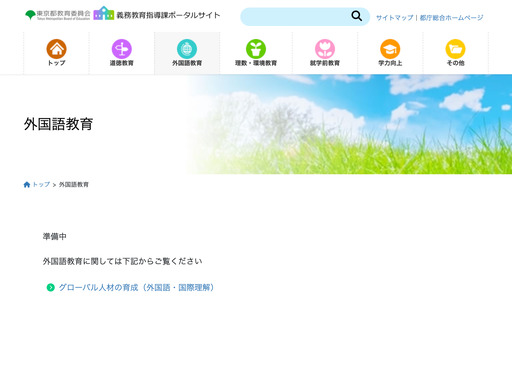This screenshot has height=384, width=512.
Task: Click the Tokyo Board of Education ginkgo logo
Action: 58,15
